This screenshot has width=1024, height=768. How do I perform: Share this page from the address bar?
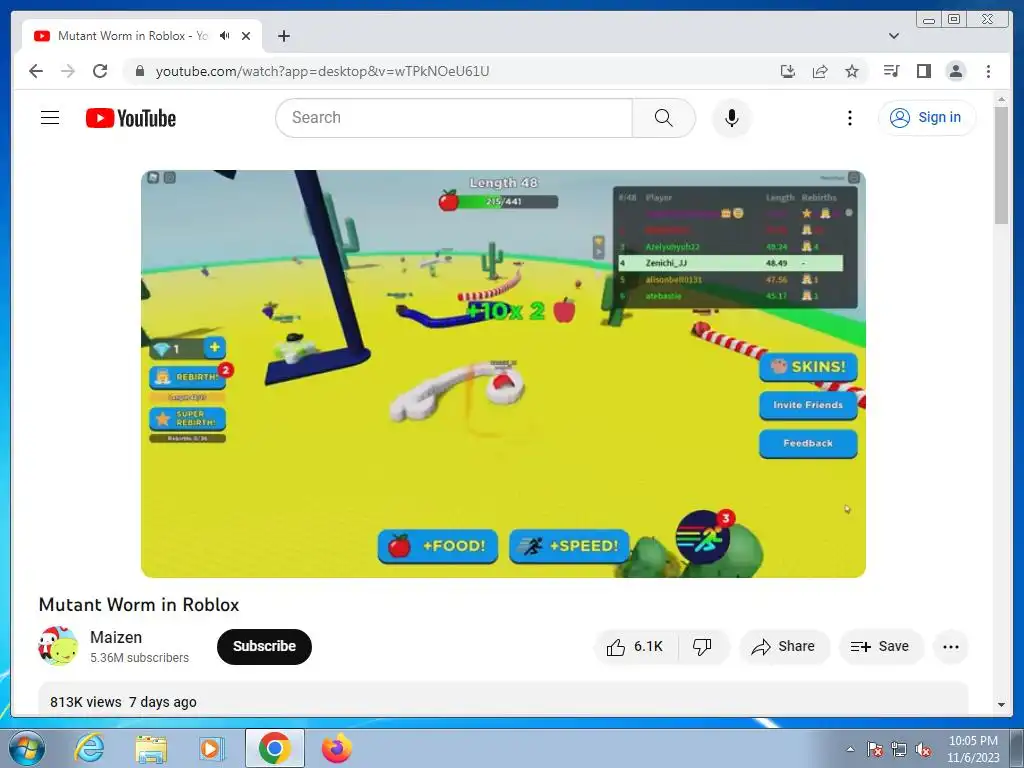coord(820,71)
